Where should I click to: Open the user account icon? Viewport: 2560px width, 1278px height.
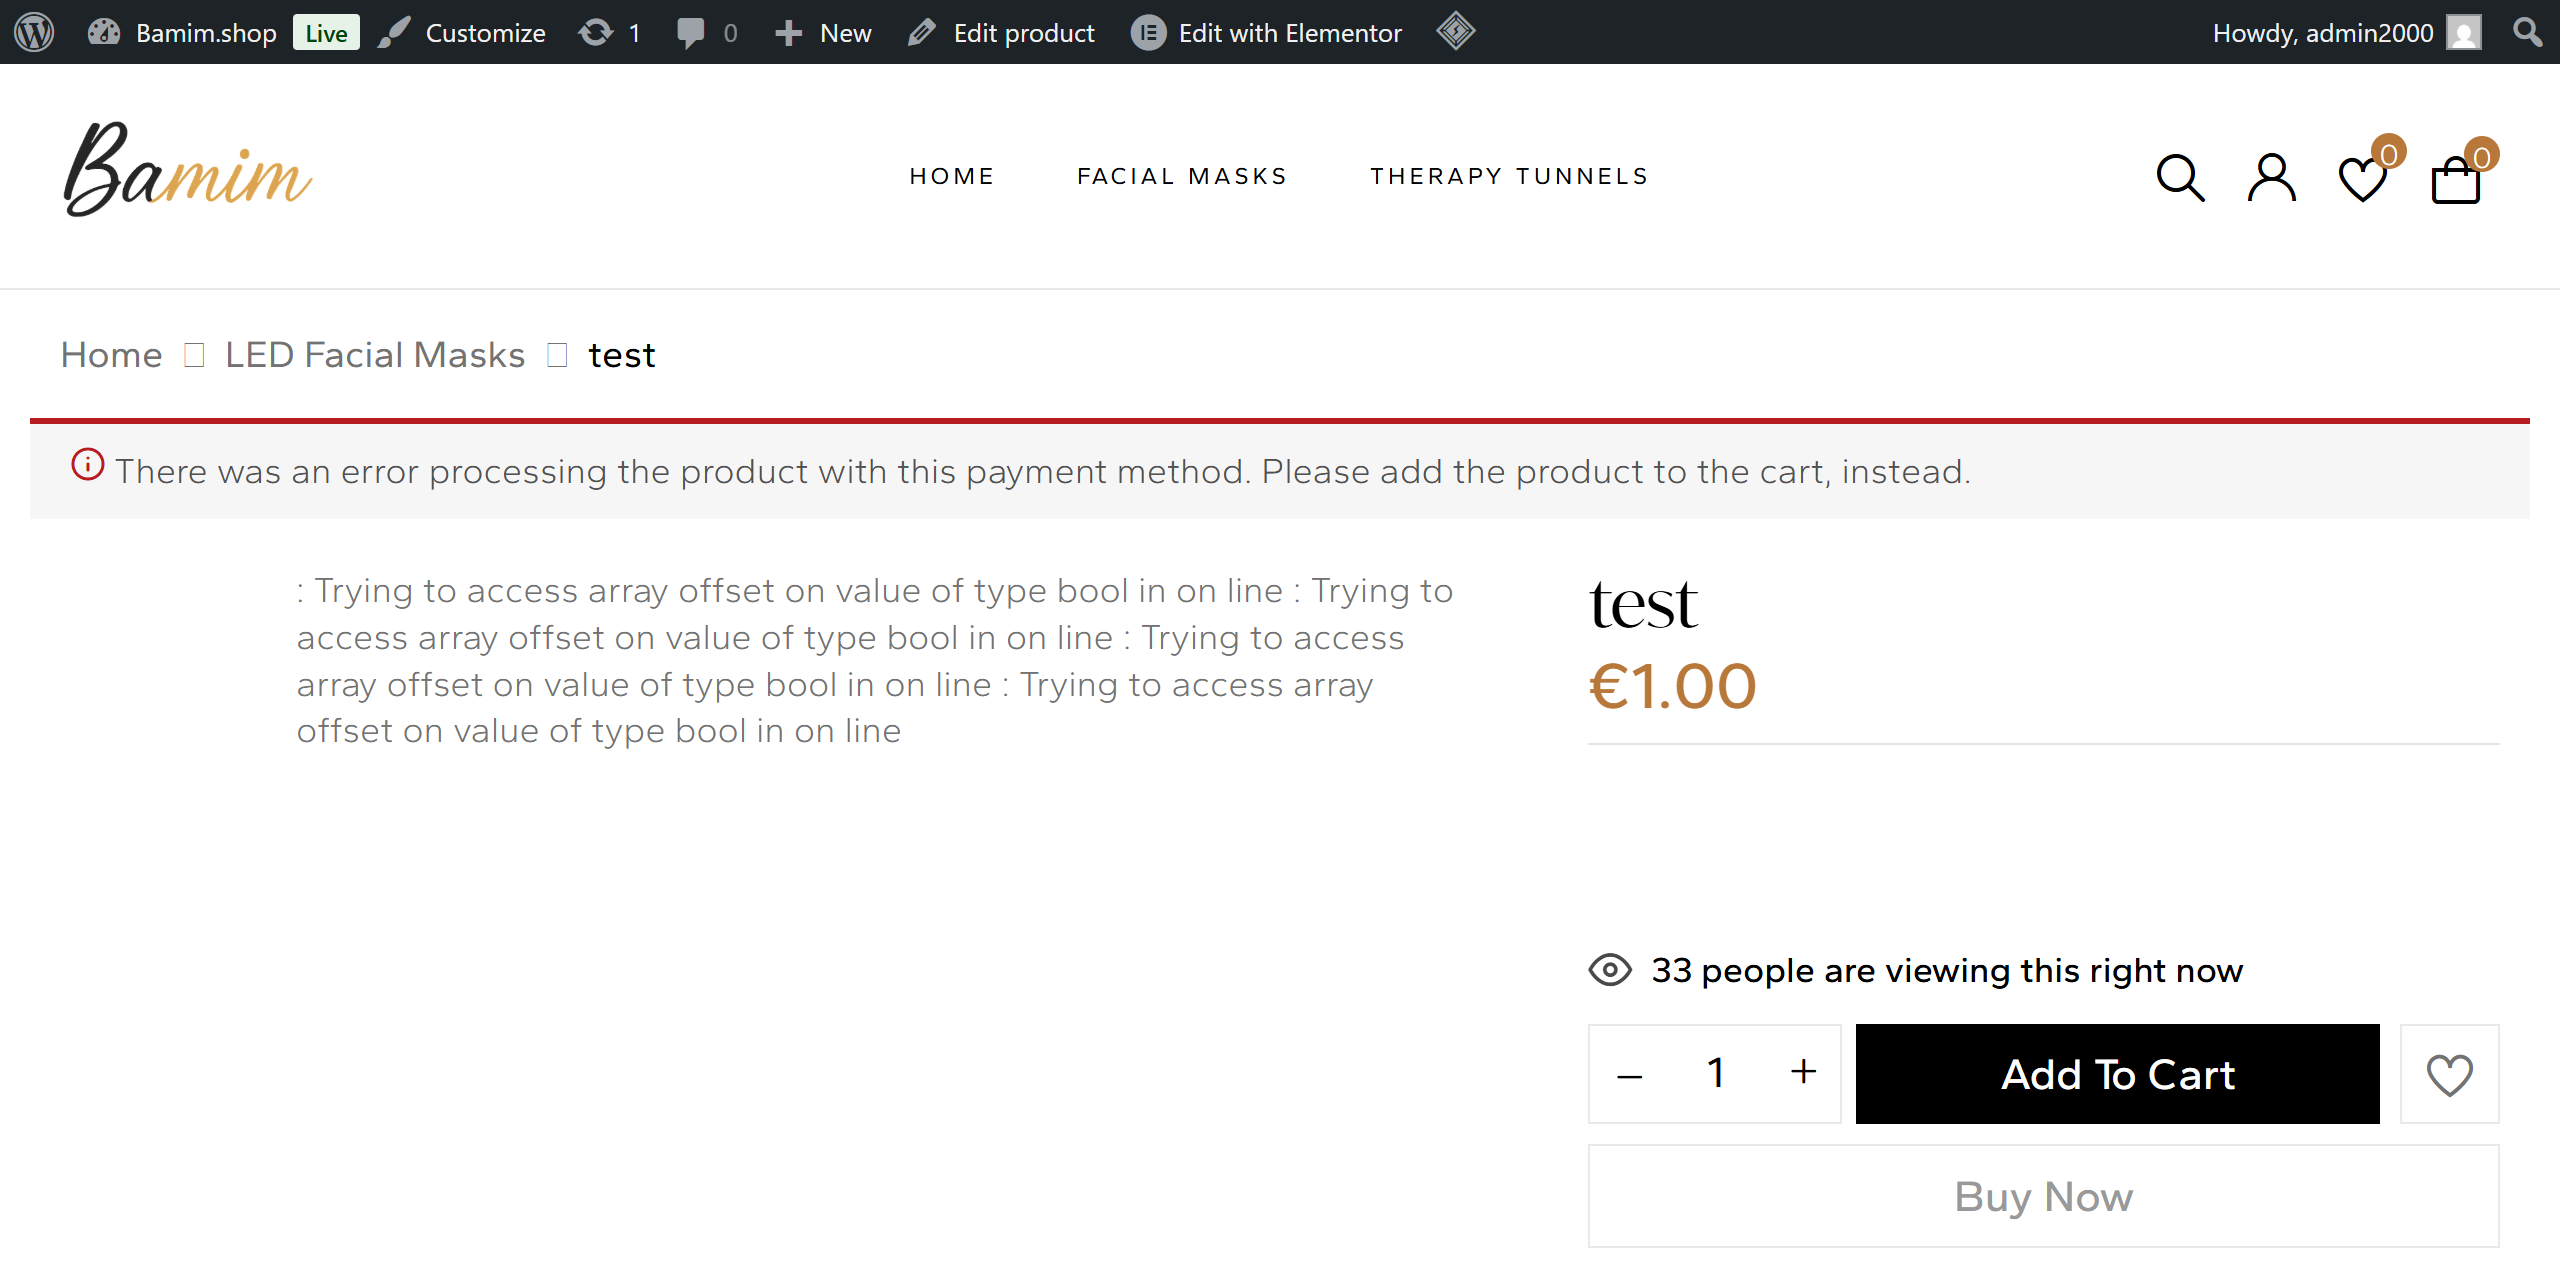coord(2272,178)
